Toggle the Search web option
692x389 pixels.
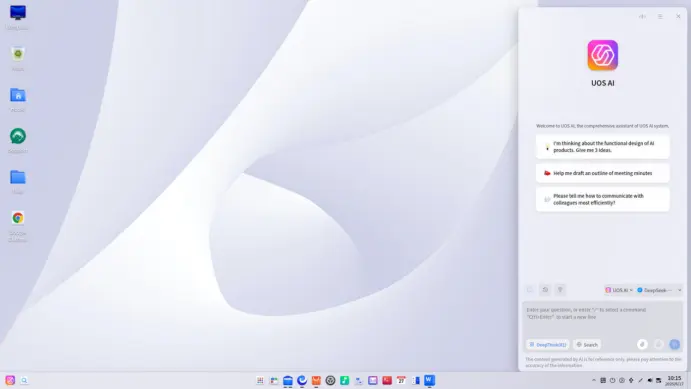[587, 344]
